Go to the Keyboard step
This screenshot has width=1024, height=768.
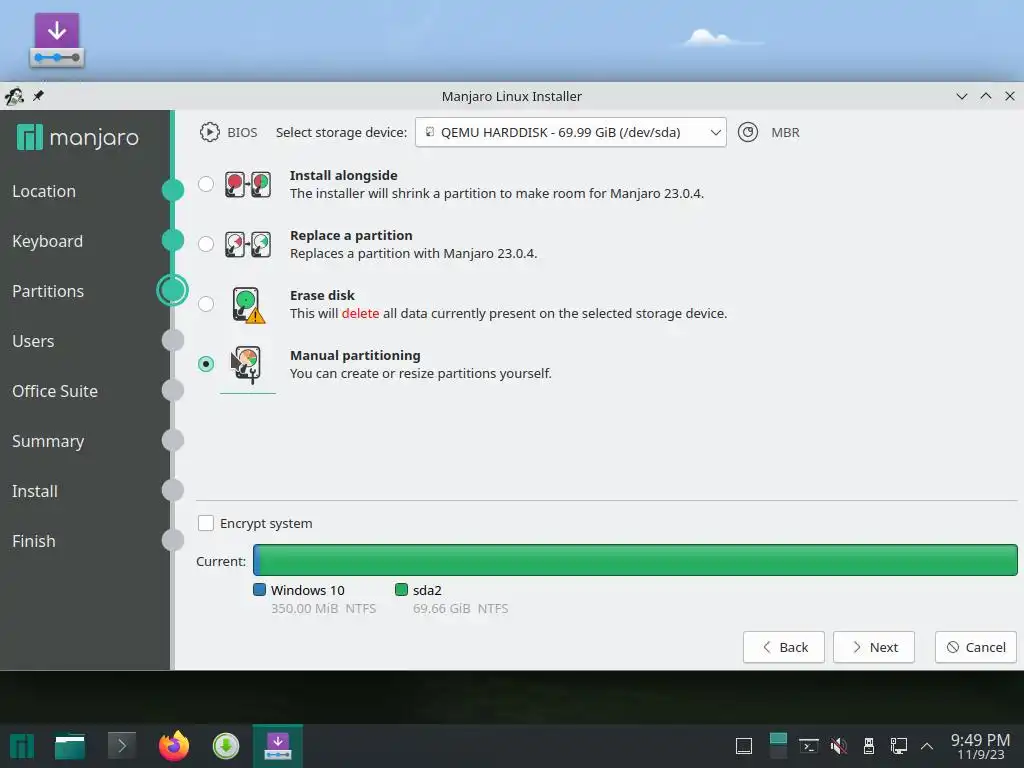coord(47,241)
